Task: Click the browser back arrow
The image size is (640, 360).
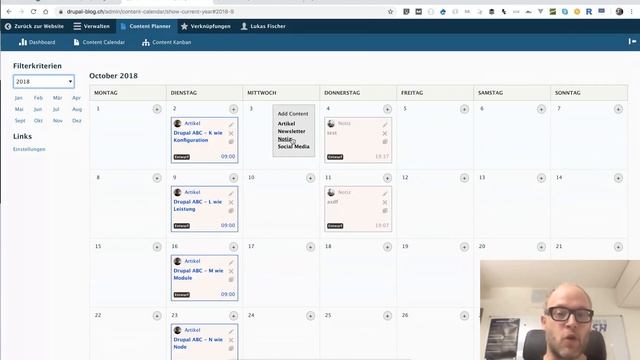Action: click(9, 12)
